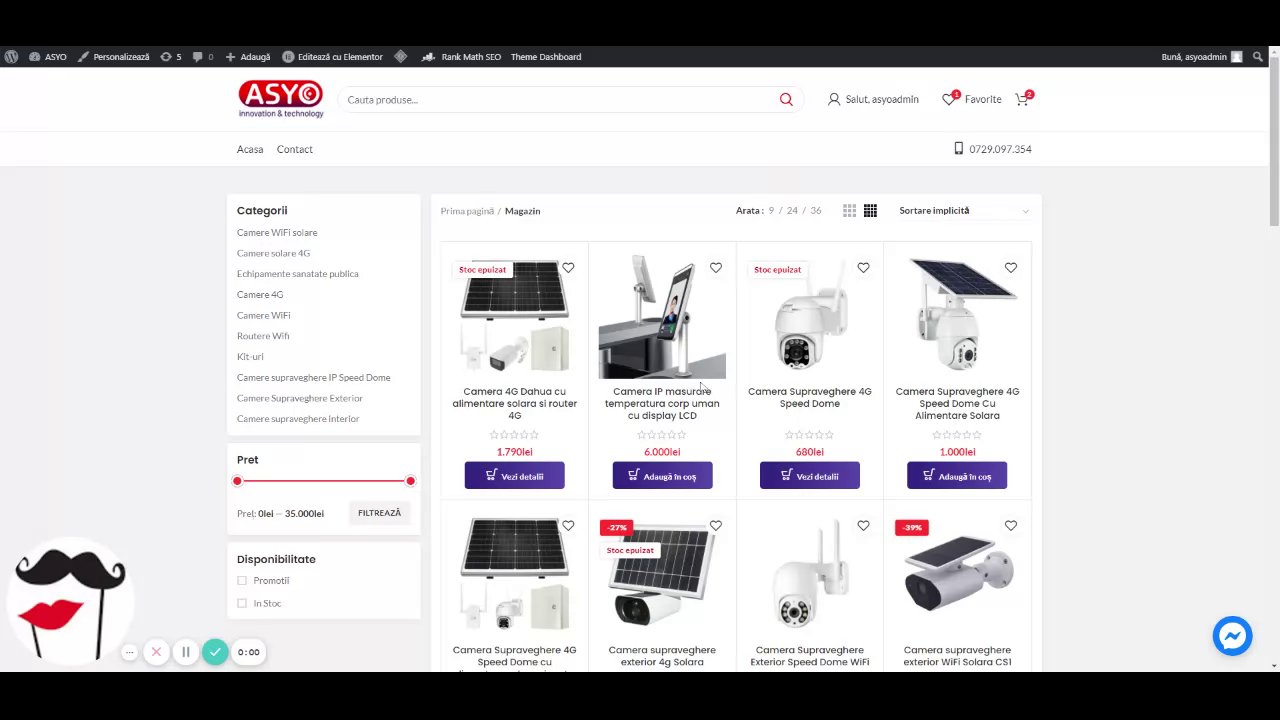The image size is (1280, 720).
Task: Select the Kit-uri category
Action: point(250,357)
